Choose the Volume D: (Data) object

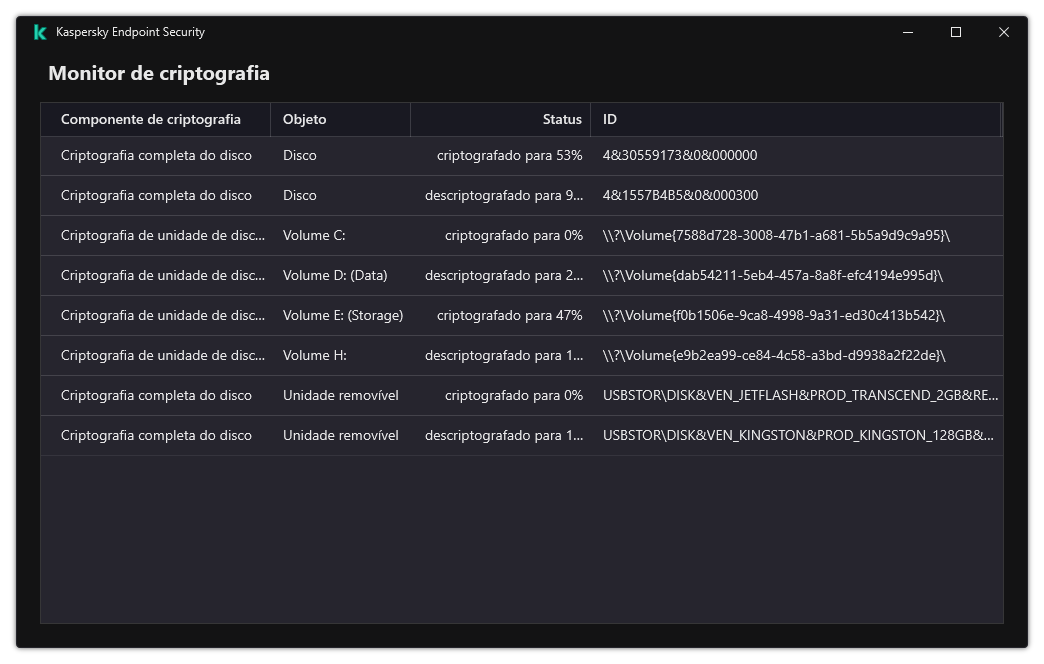click(335, 275)
